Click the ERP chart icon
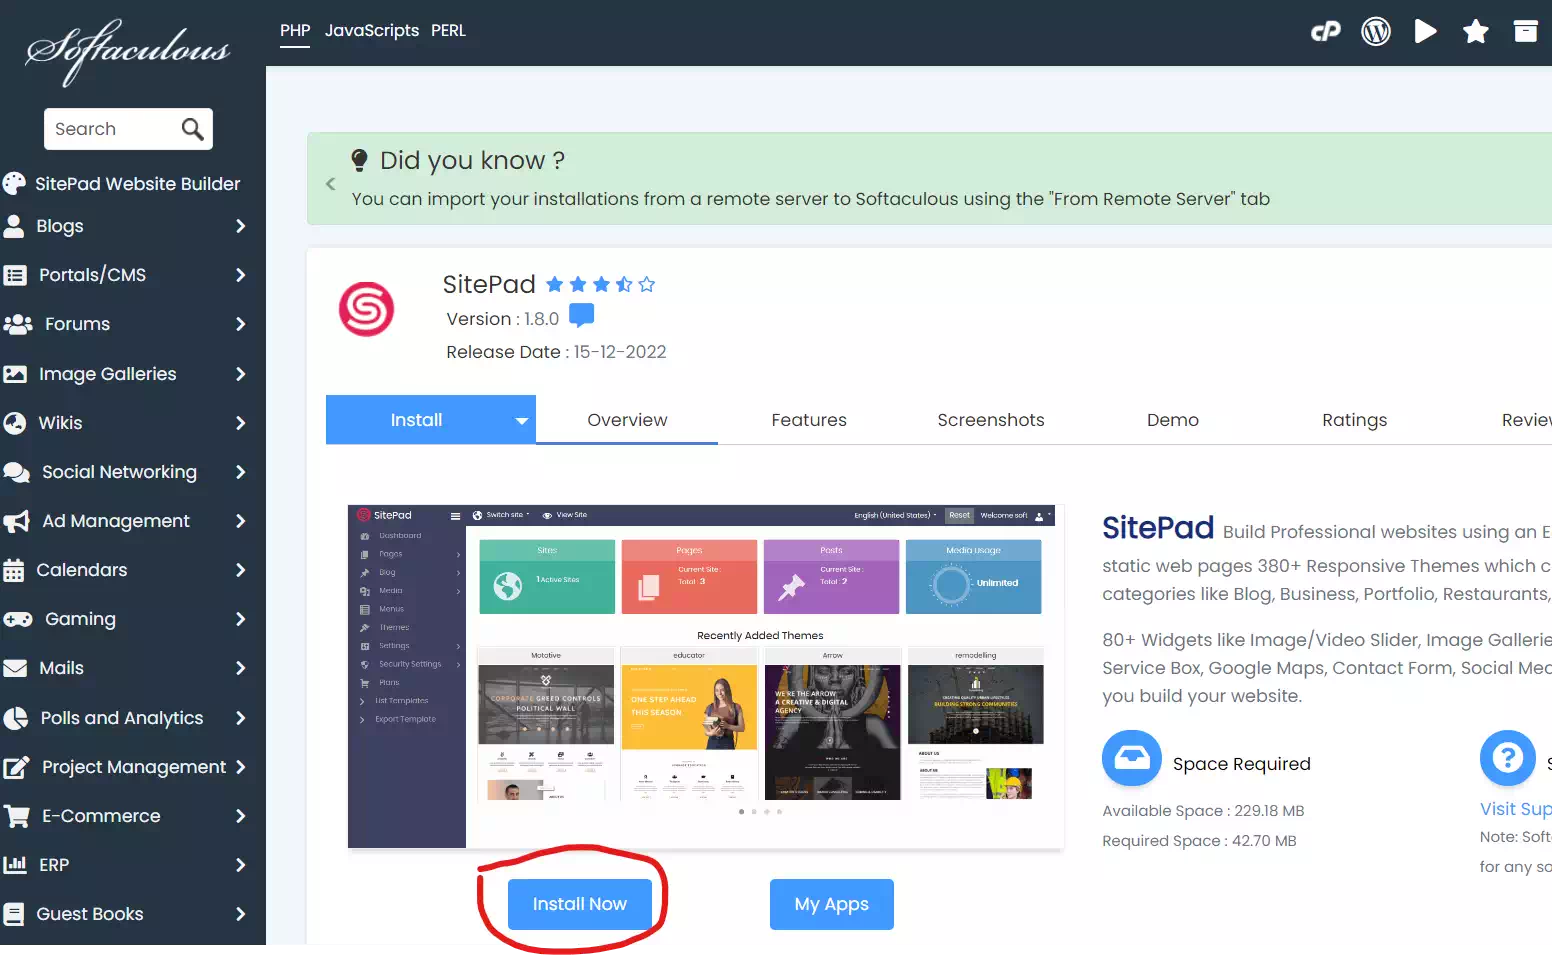 click(x=15, y=865)
